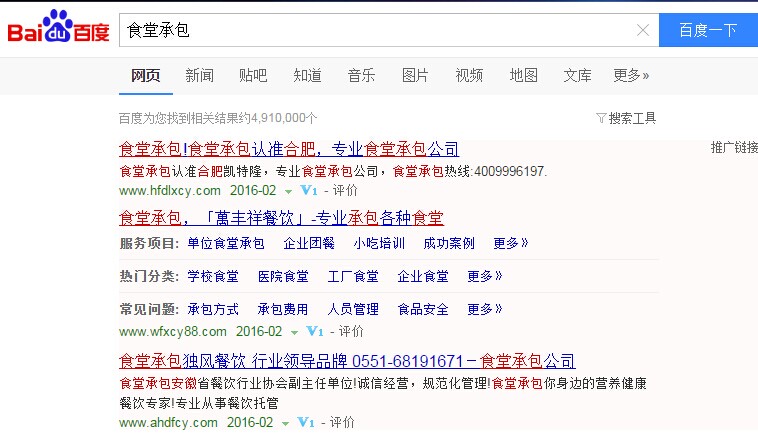
Task: Expand the 更多» navigation menu
Action: tap(631, 75)
